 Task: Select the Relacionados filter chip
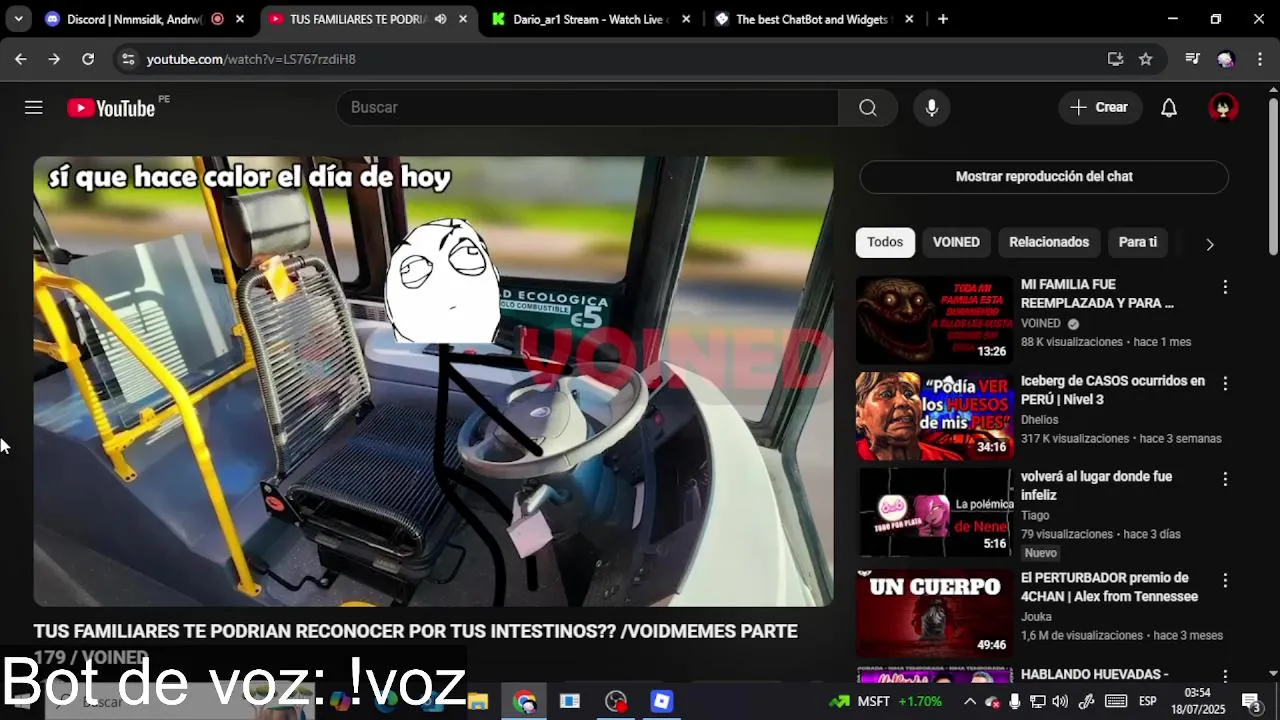pyautogui.click(x=1049, y=242)
